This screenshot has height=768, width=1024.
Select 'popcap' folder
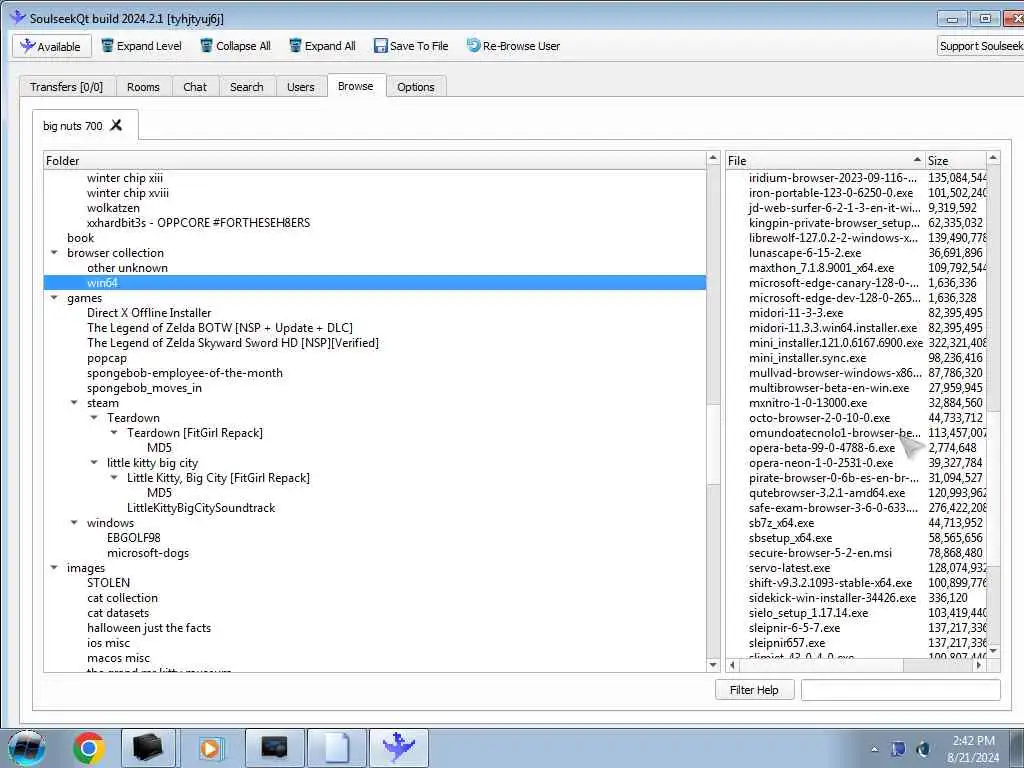[x=106, y=358]
